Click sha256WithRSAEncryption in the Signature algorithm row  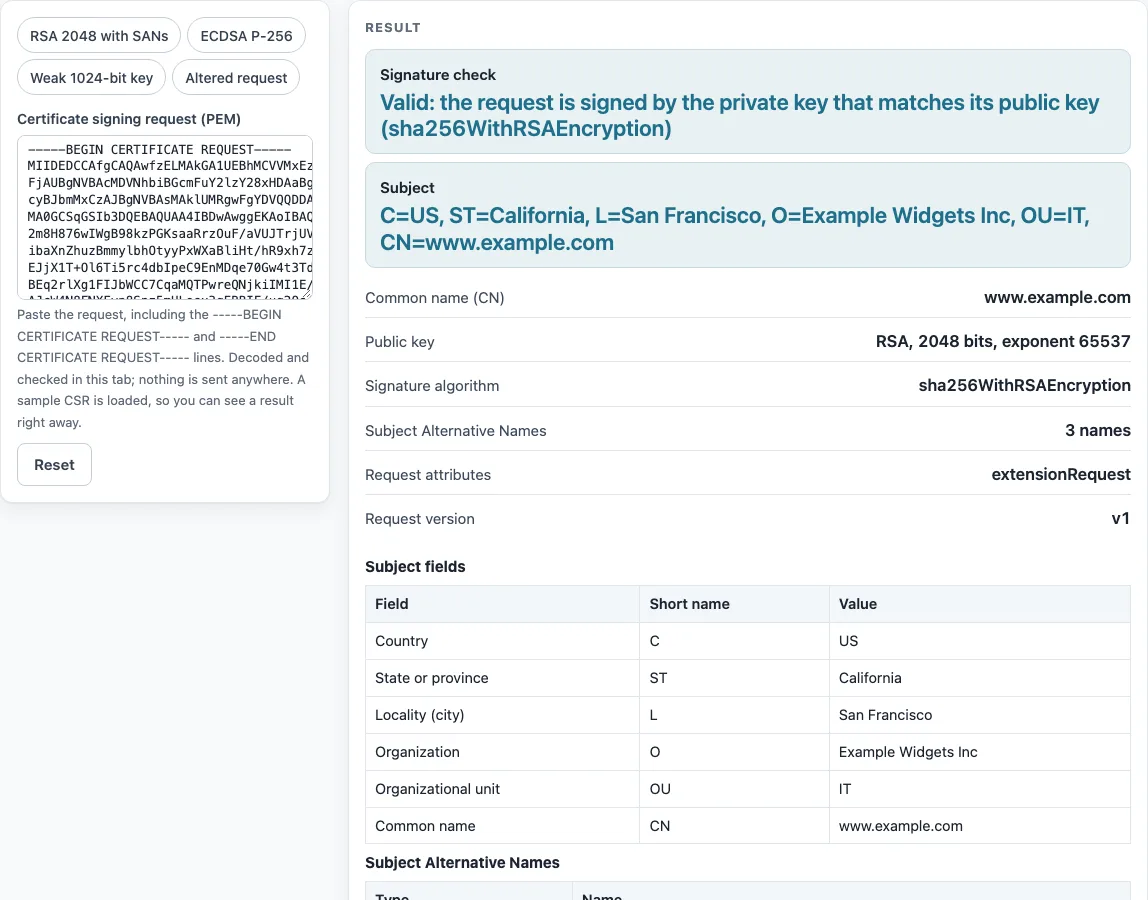1024,385
